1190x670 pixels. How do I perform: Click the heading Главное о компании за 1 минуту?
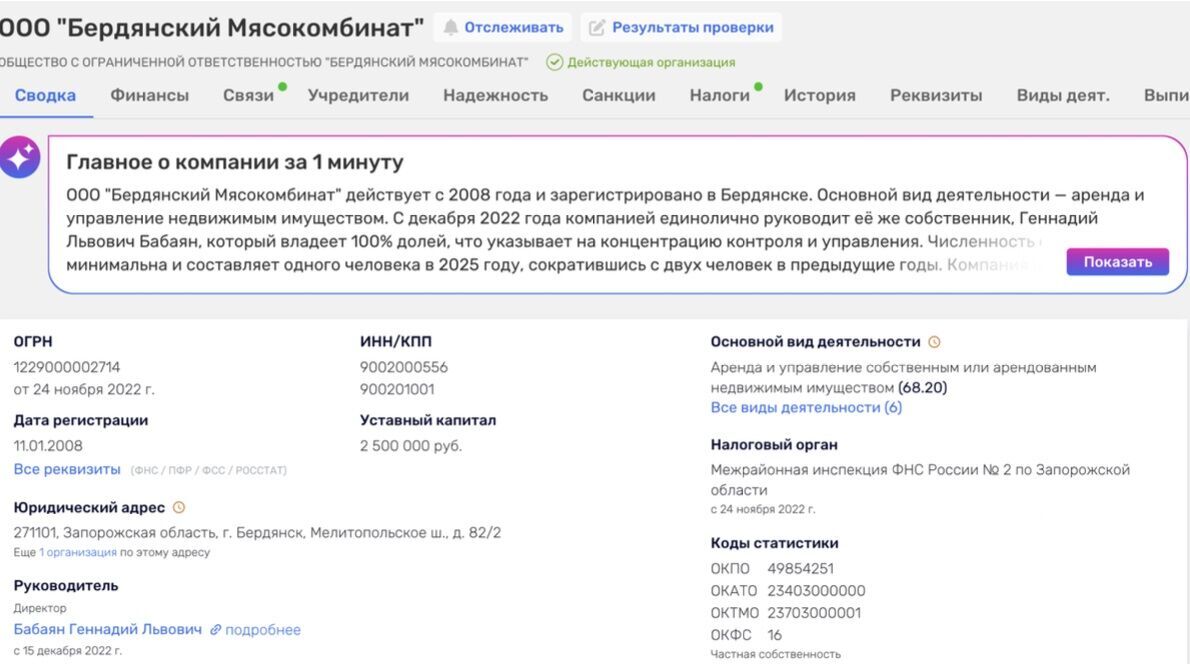pyautogui.click(x=235, y=162)
